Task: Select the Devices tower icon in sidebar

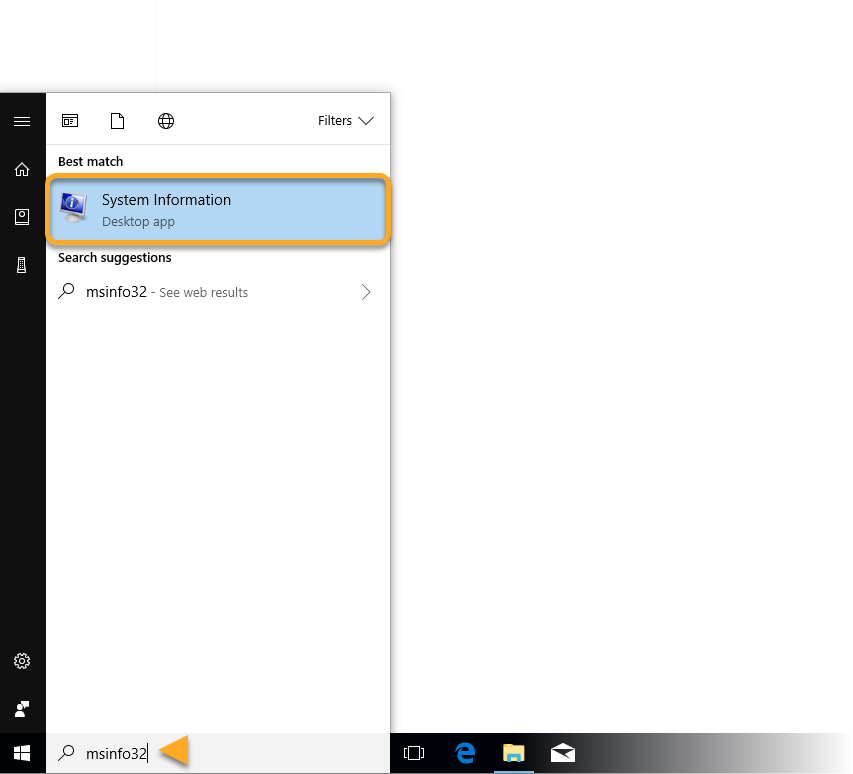Action: tap(22, 265)
